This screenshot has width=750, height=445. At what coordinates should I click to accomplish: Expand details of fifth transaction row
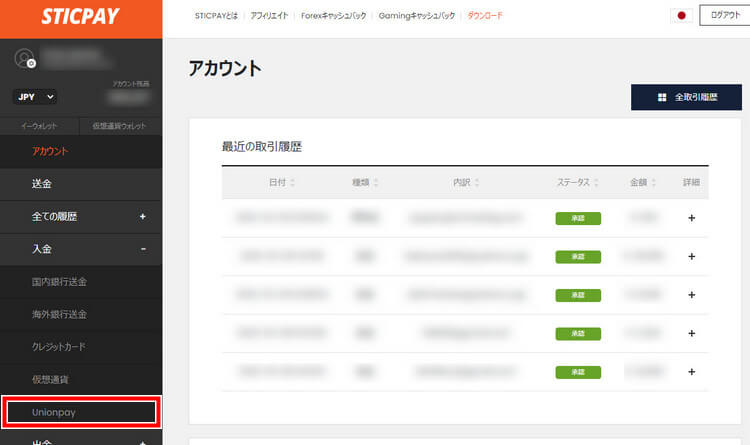point(692,372)
